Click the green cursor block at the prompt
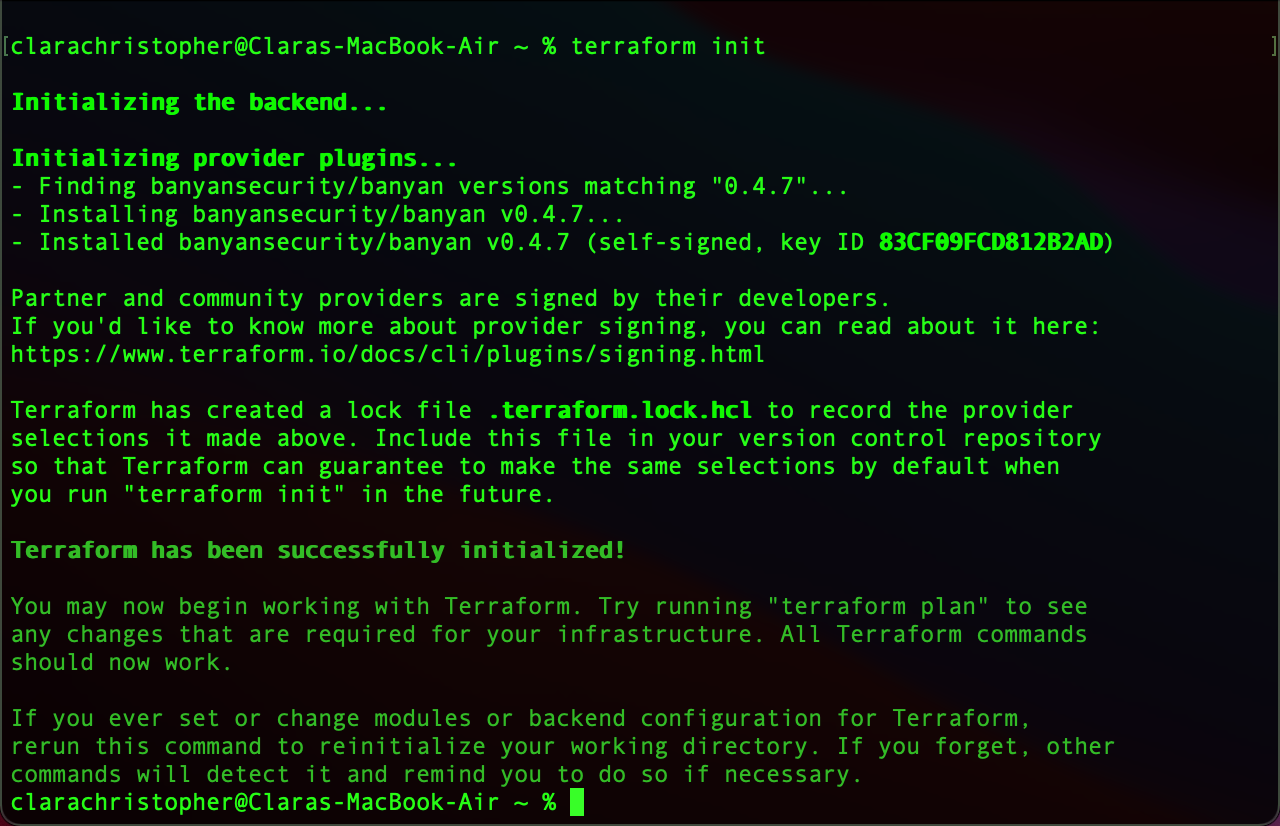This screenshot has height=826, width=1280. (576, 802)
